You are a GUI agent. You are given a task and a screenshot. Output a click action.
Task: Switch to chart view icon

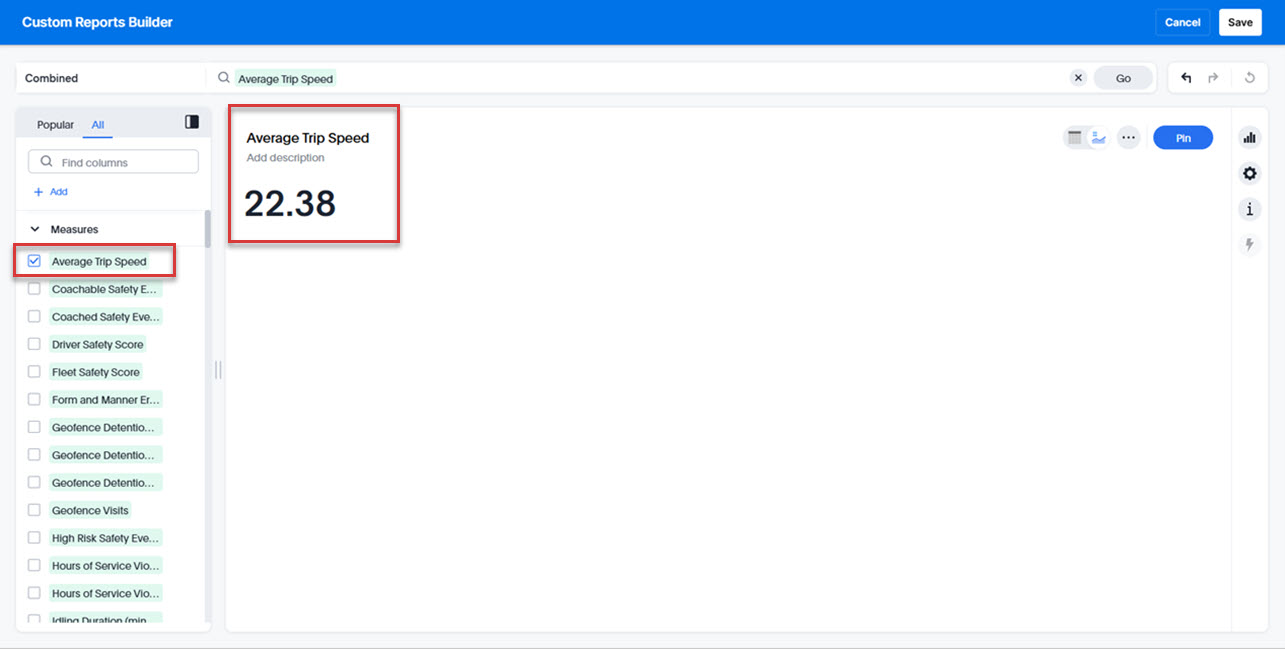pyautogui.click(x=1098, y=138)
